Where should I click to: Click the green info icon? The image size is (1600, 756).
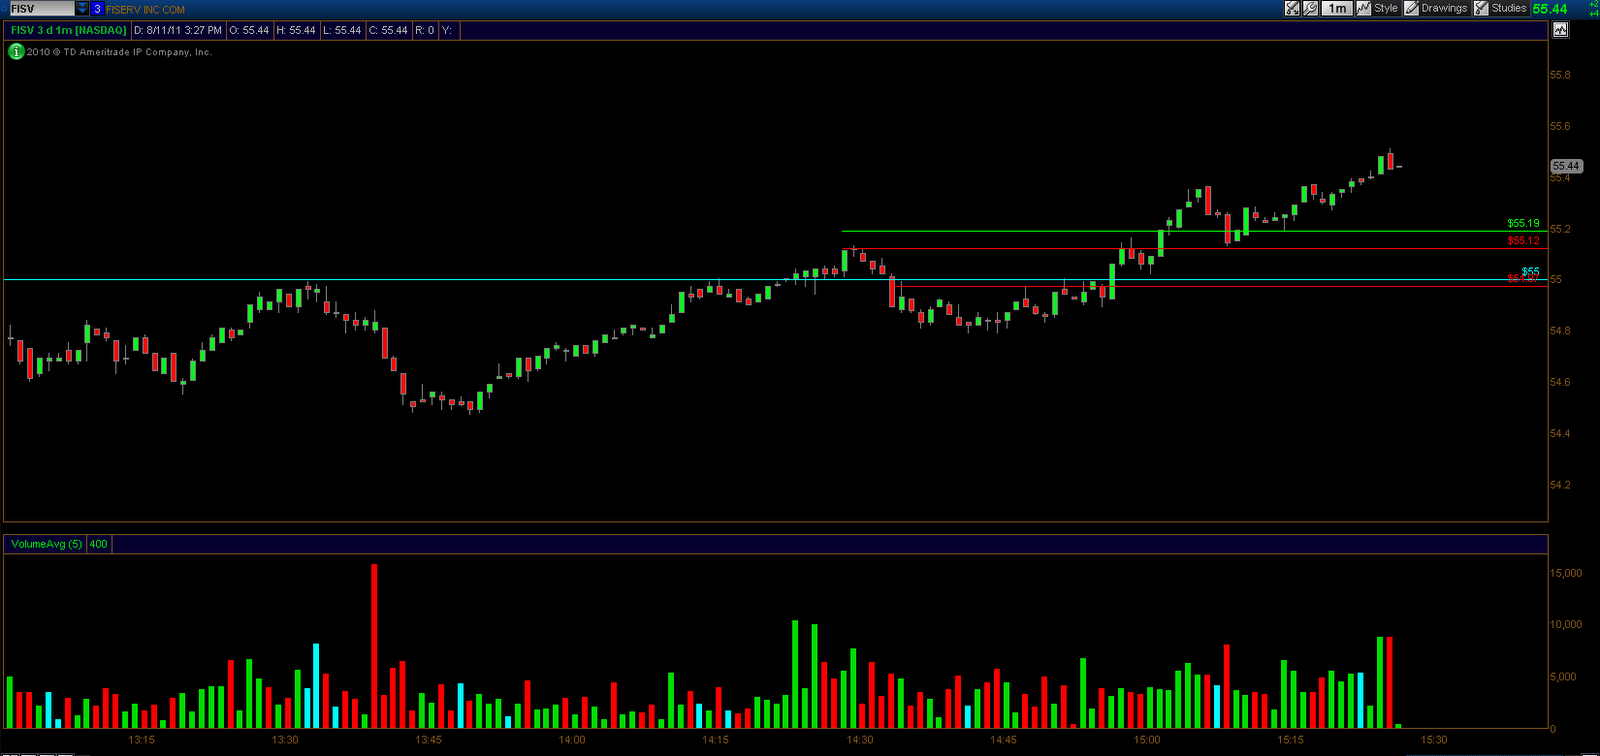coord(16,52)
